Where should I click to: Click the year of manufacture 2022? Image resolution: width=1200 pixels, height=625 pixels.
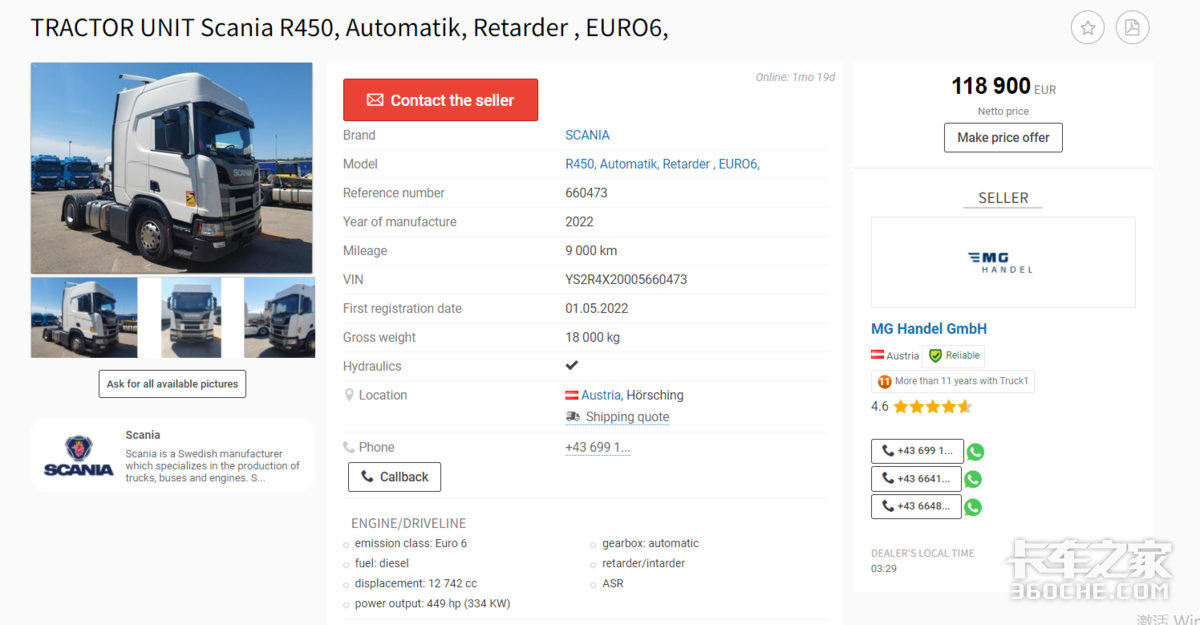pos(579,222)
